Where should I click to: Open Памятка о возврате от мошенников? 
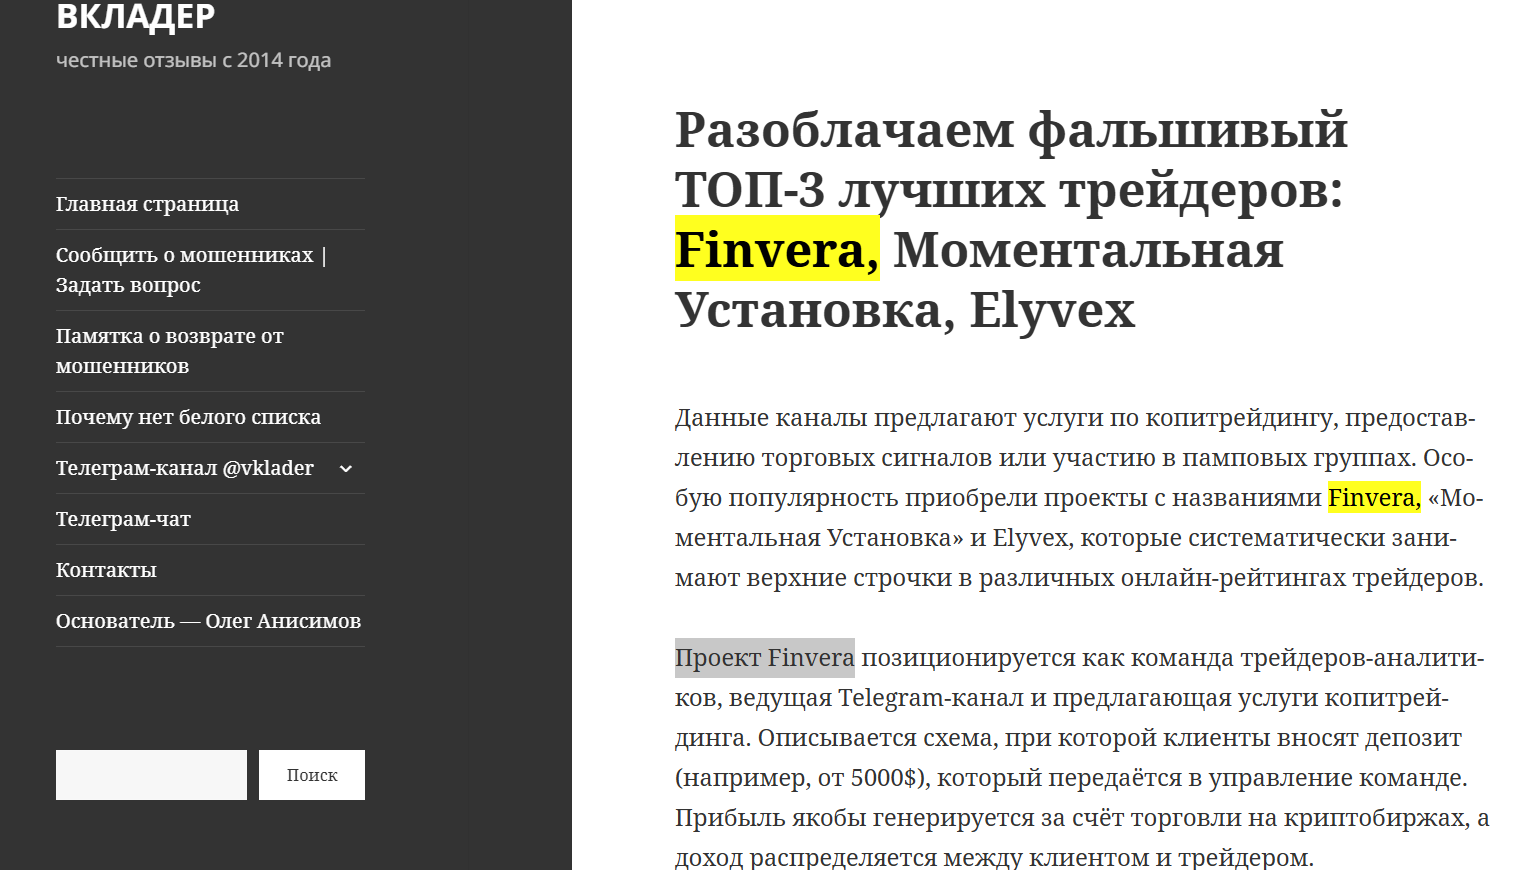170,351
